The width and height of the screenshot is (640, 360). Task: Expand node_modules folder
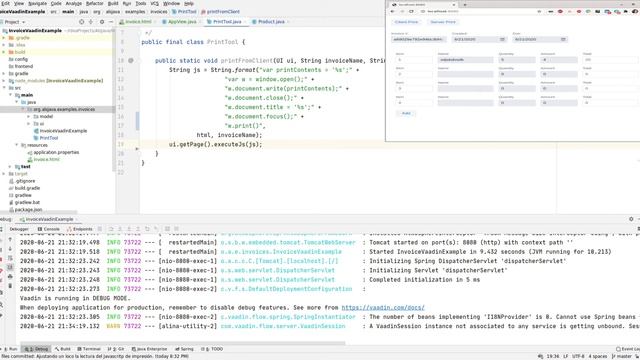pos(4,81)
